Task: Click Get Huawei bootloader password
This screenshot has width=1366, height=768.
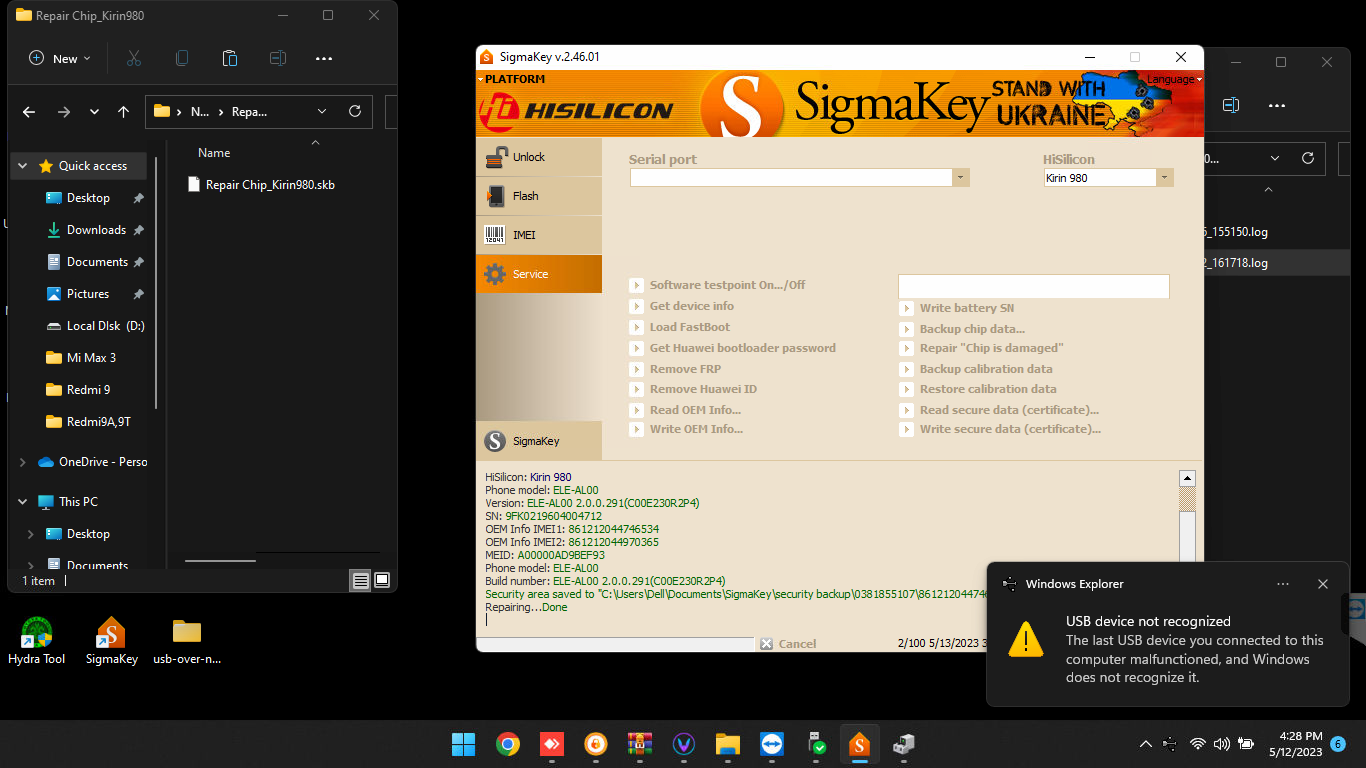Action: coord(733,348)
